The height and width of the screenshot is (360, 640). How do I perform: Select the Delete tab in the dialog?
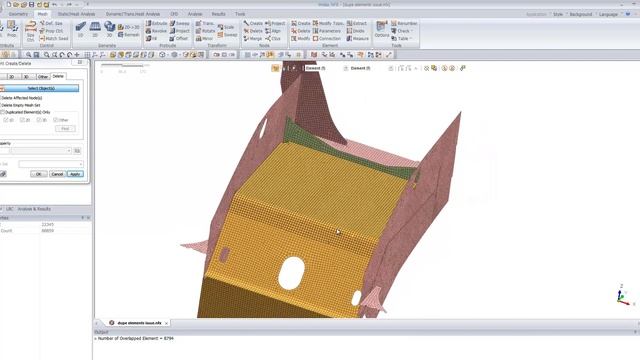tap(58, 76)
